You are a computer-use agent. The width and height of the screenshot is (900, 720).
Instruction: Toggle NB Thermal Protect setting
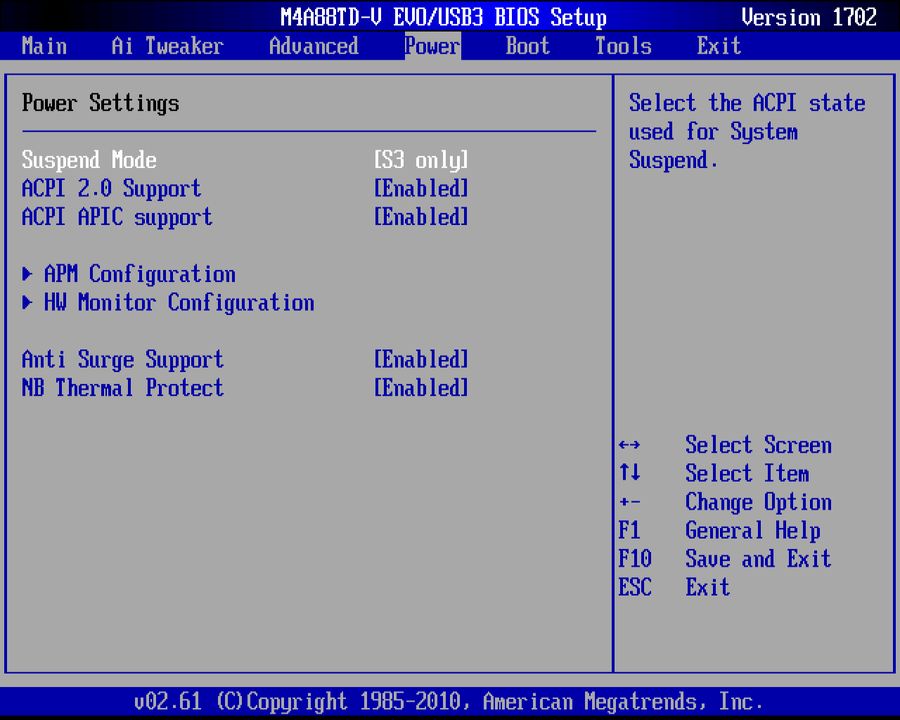pos(420,388)
